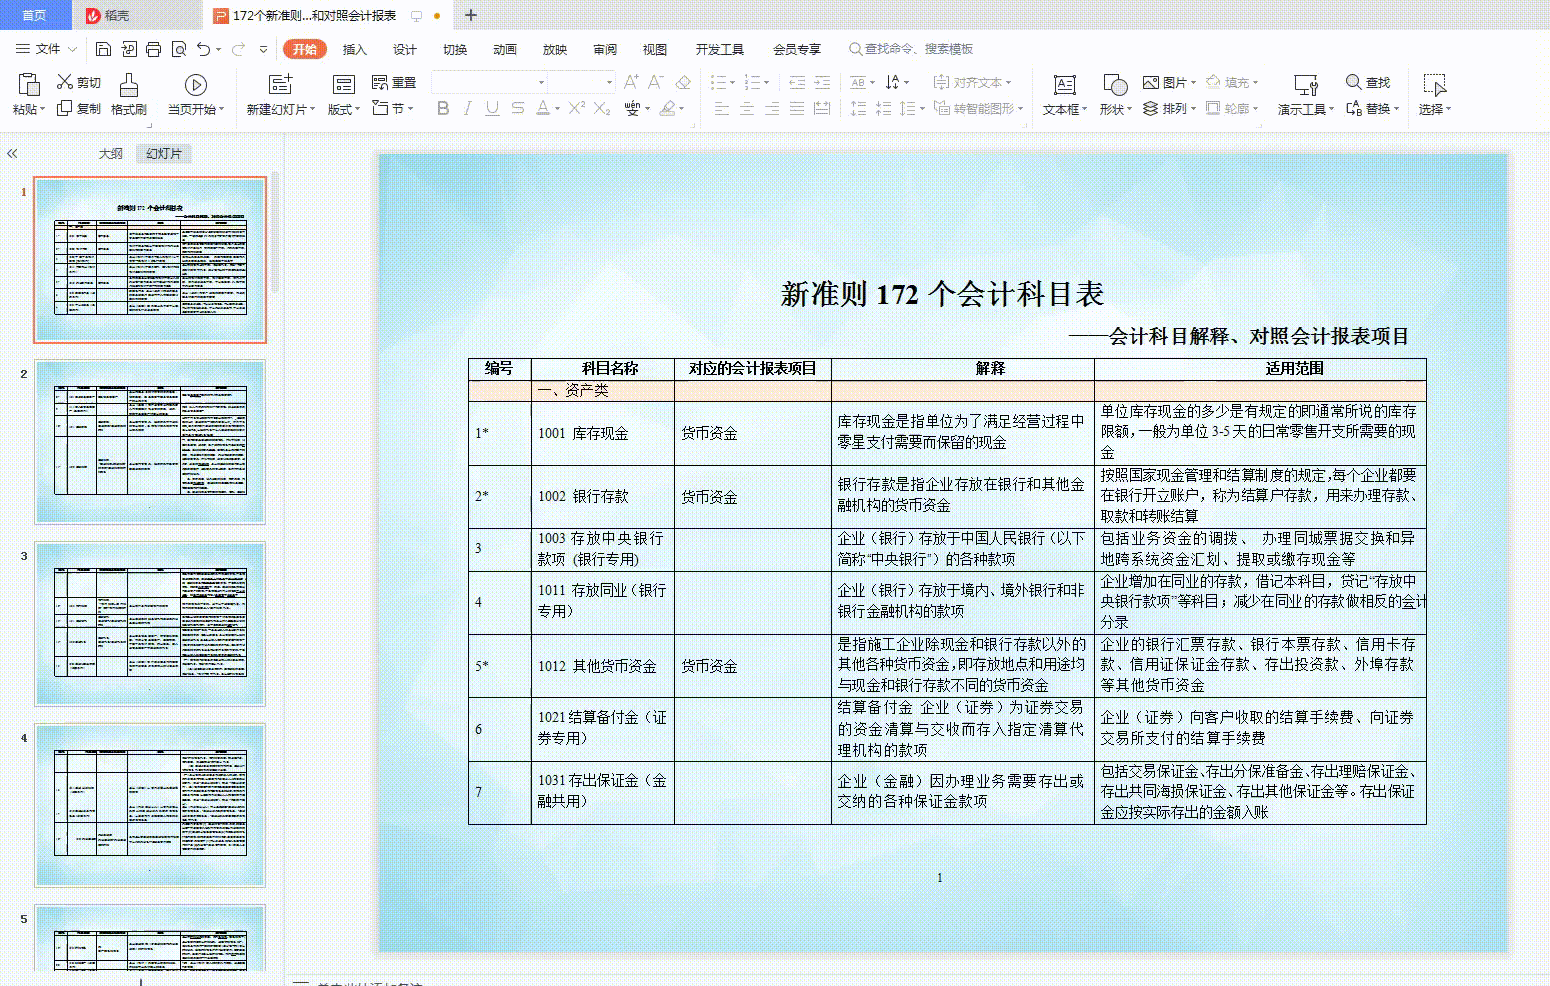1550x986 pixels.
Task: Start slideshow with 当页开始 play icon
Action: [196, 84]
